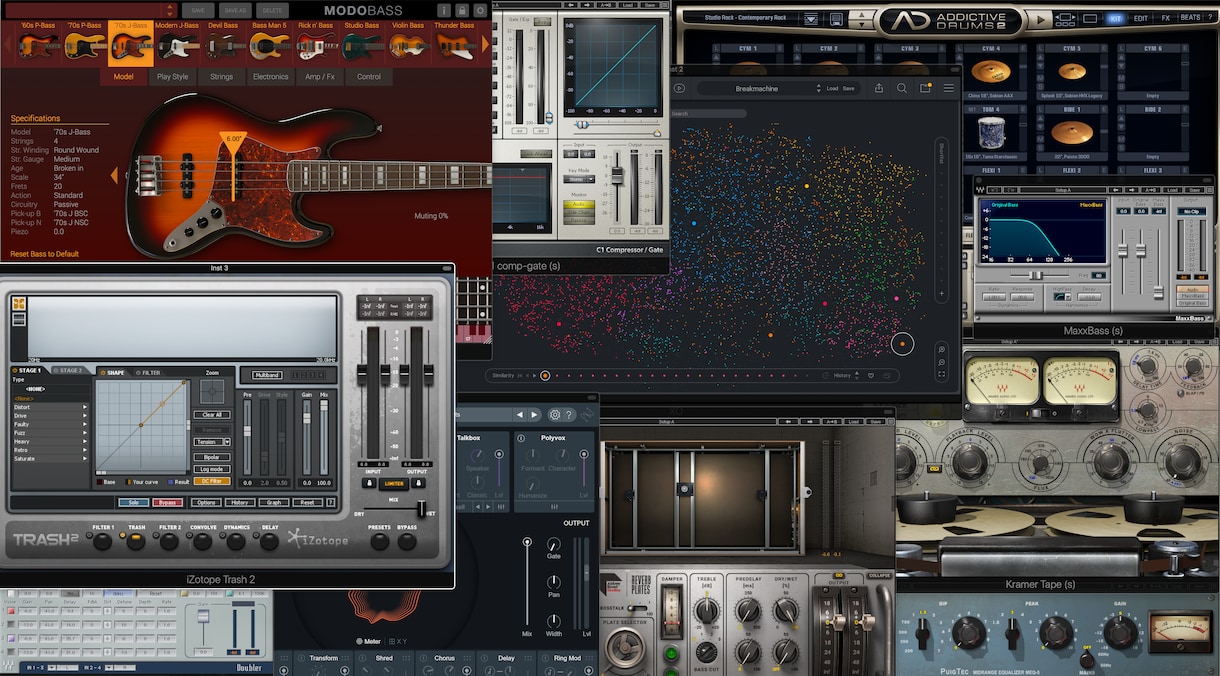Click Trash 2 spectrum view icon top-left
This screenshot has width=1220, height=676.
tap(18, 305)
